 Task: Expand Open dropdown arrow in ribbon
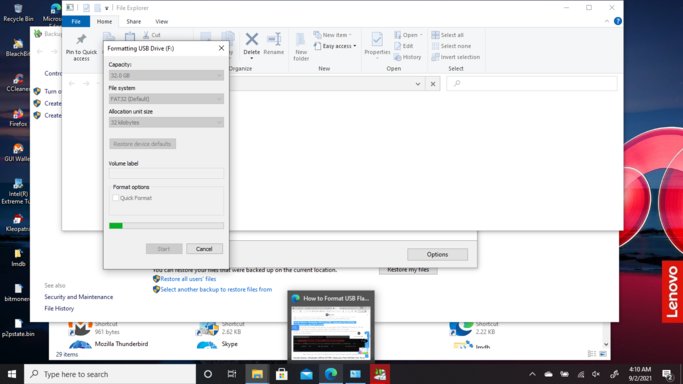[x=421, y=35]
